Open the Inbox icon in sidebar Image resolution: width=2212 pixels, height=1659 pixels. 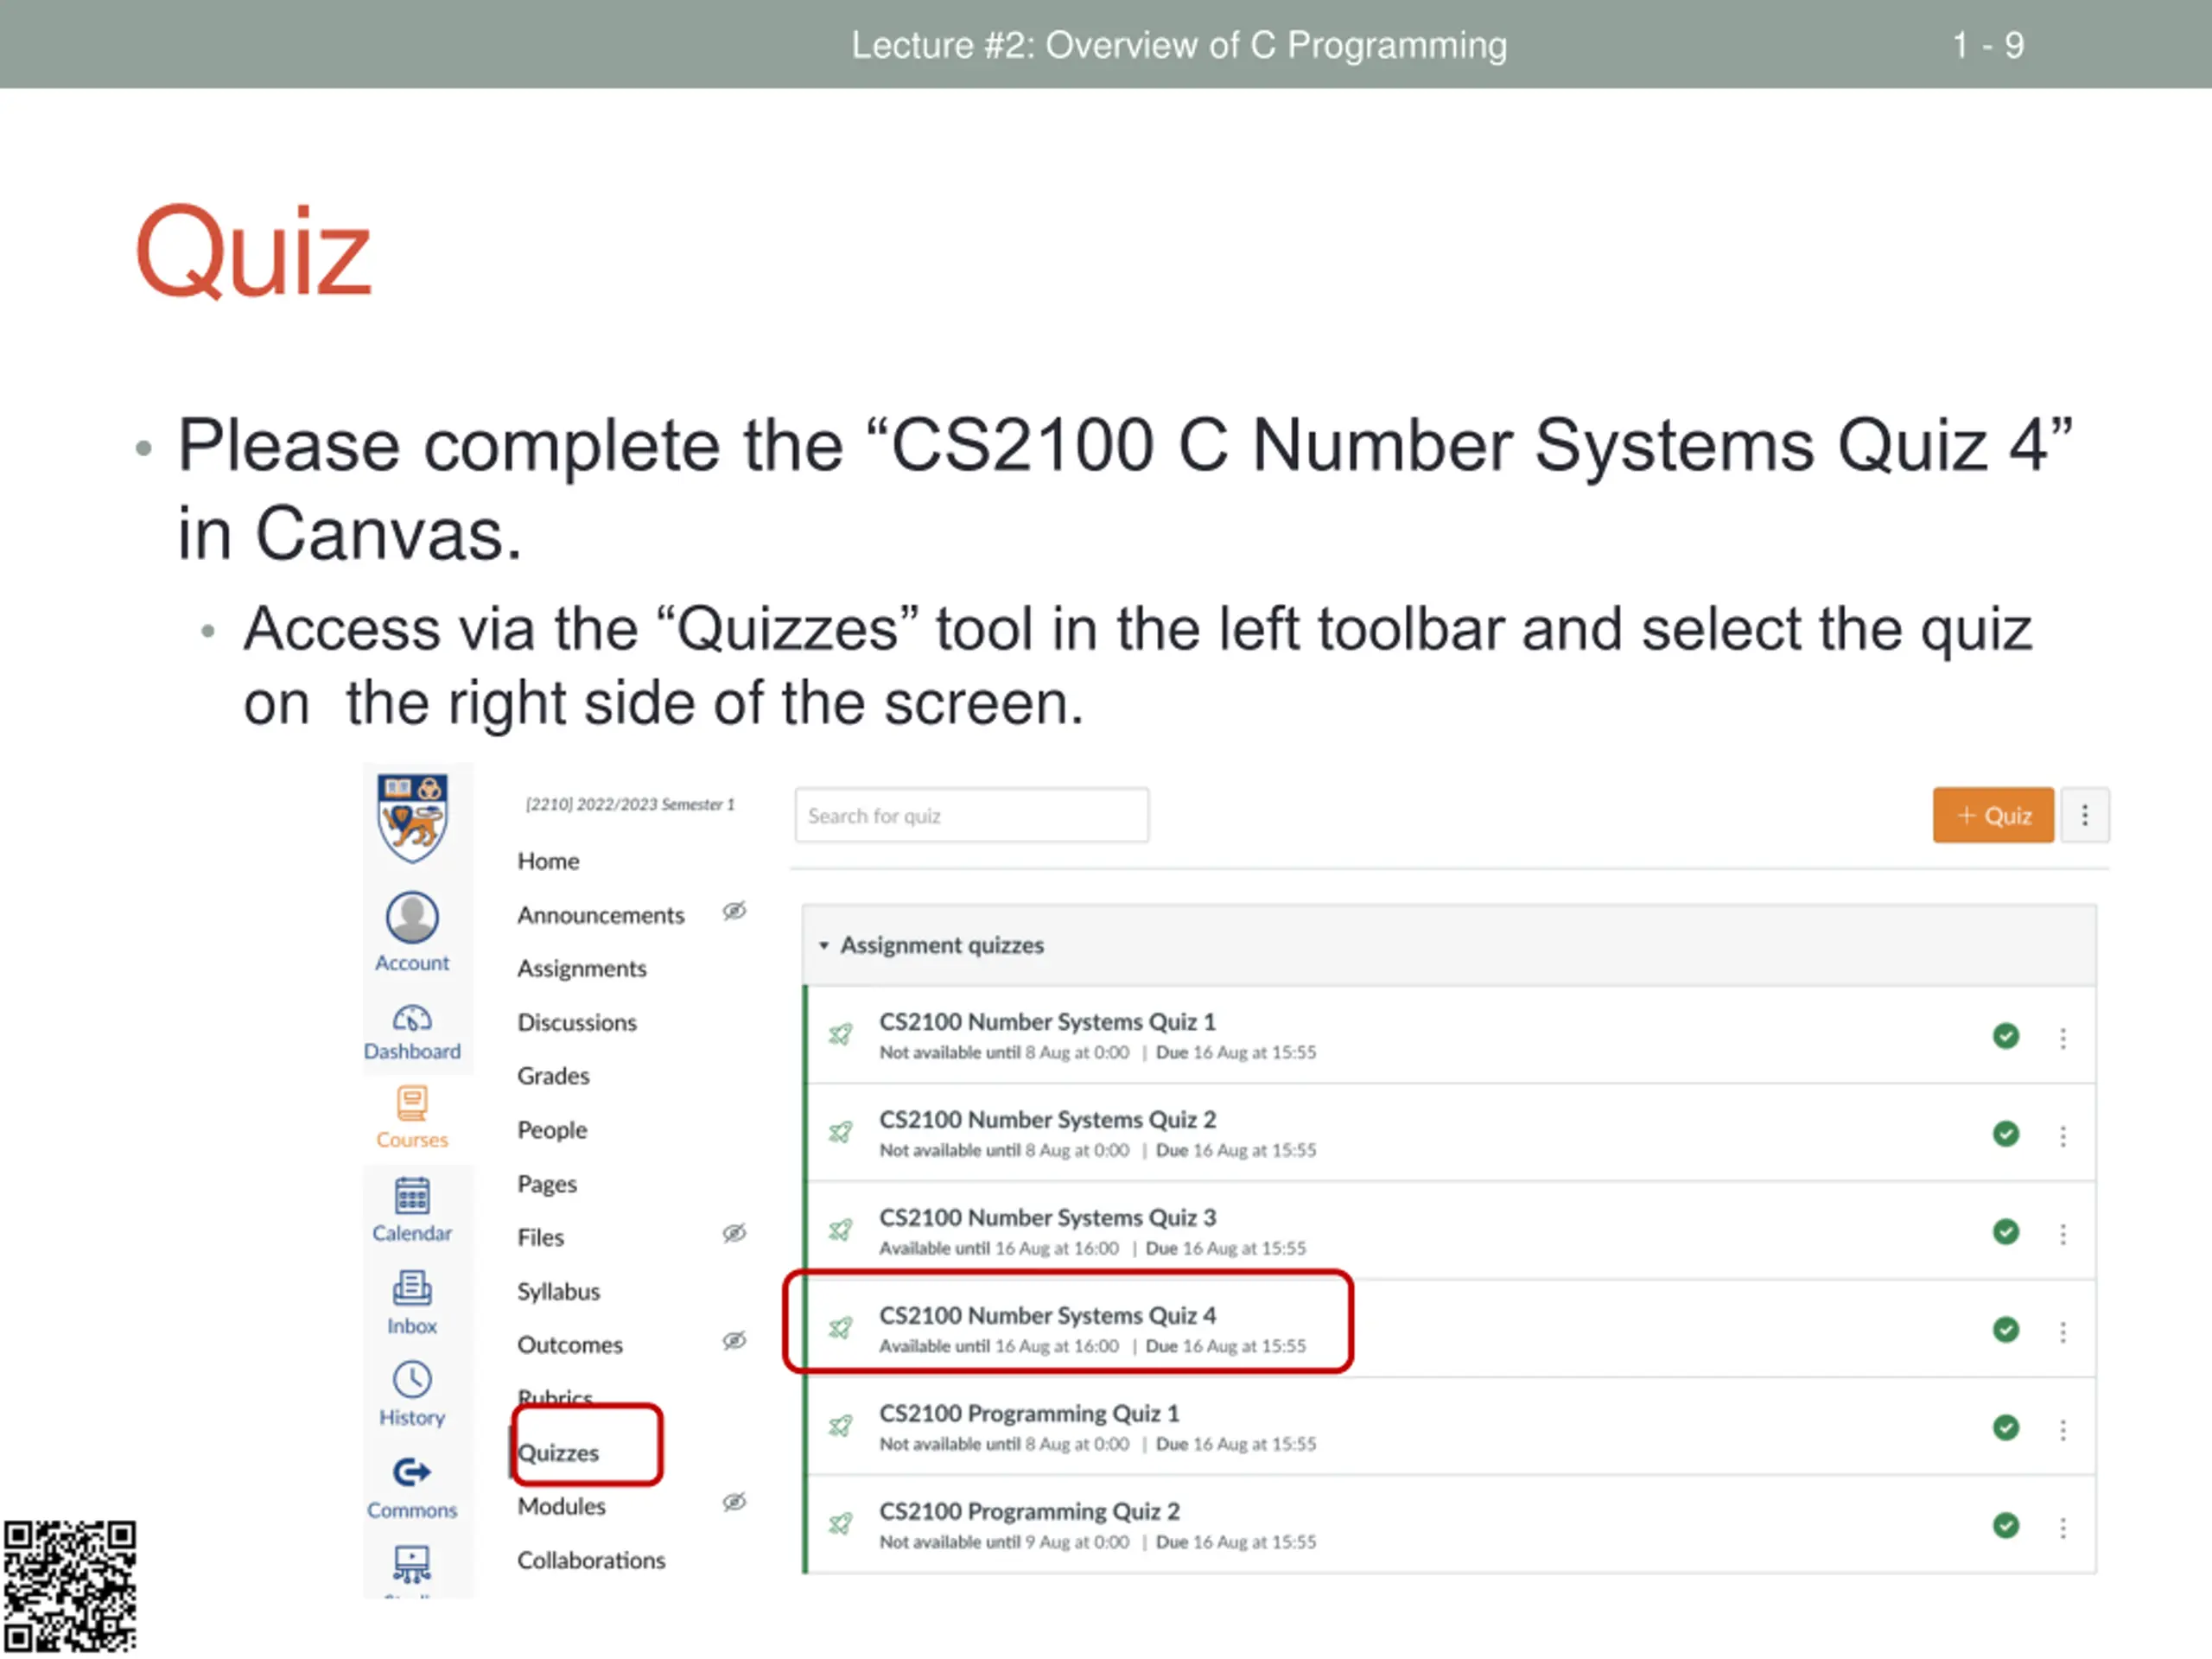[412, 1289]
